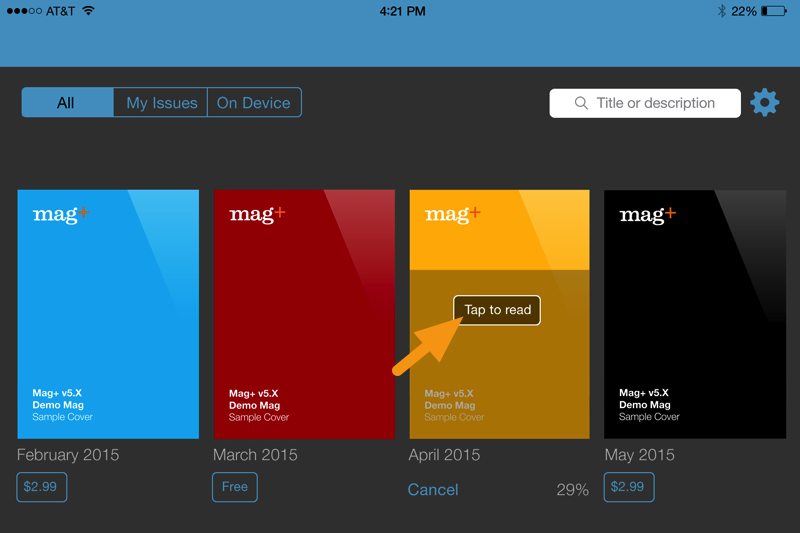
Task: Select the All tab
Action: pos(67,103)
